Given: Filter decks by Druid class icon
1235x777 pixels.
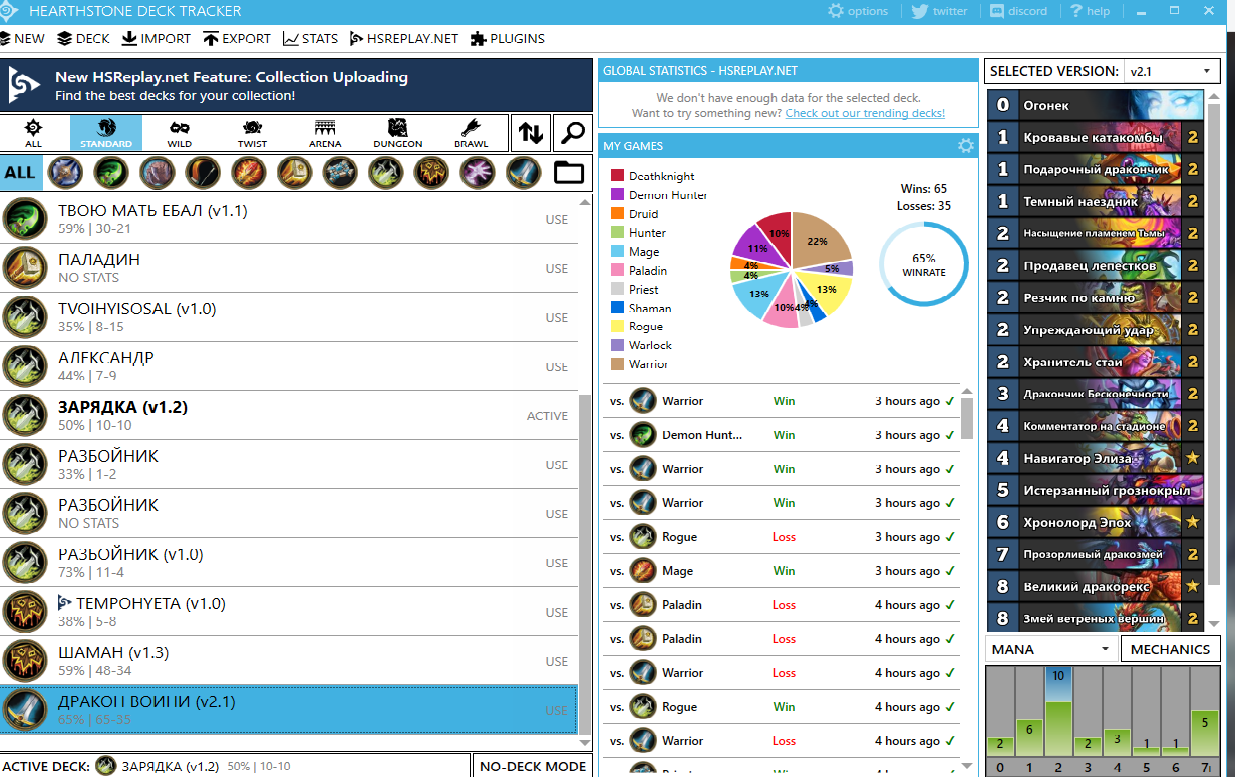Looking at the screenshot, I should (156, 172).
